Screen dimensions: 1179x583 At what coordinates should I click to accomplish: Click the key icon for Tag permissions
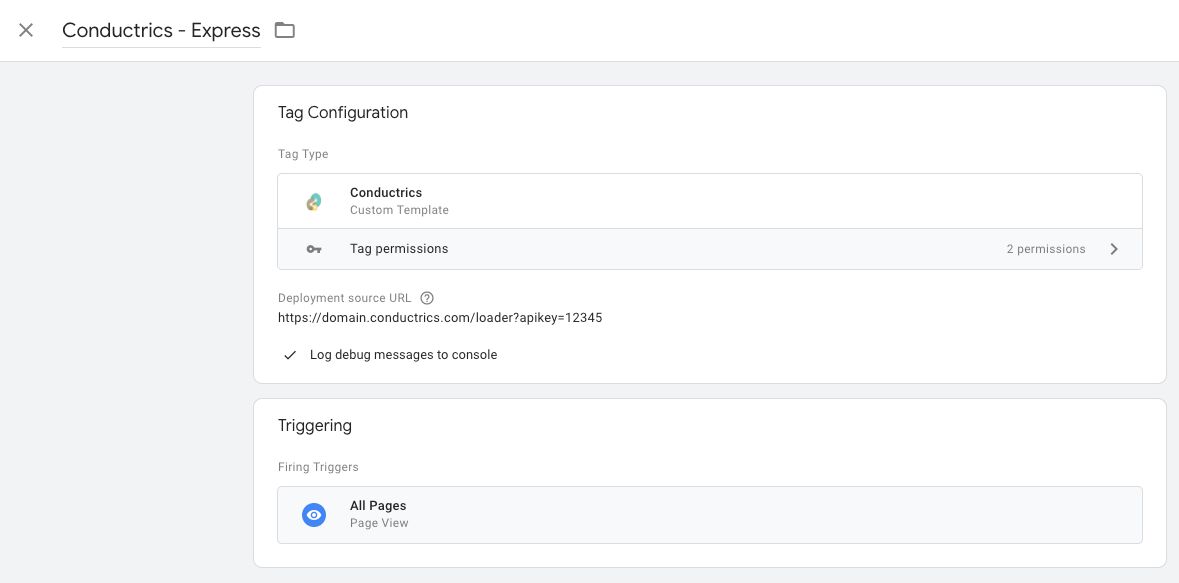[314, 249]
